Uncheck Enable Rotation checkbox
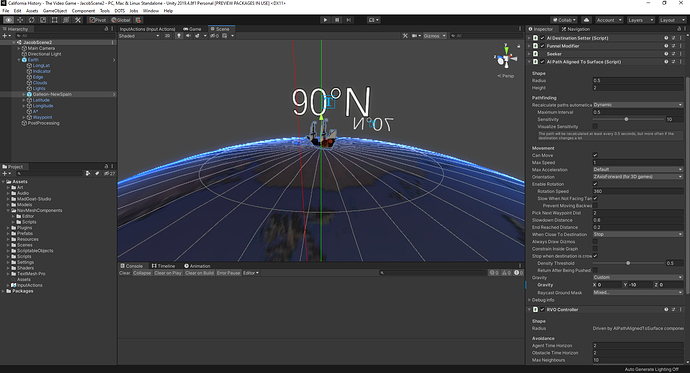690x373 pixels. click(x=595, y=184)
